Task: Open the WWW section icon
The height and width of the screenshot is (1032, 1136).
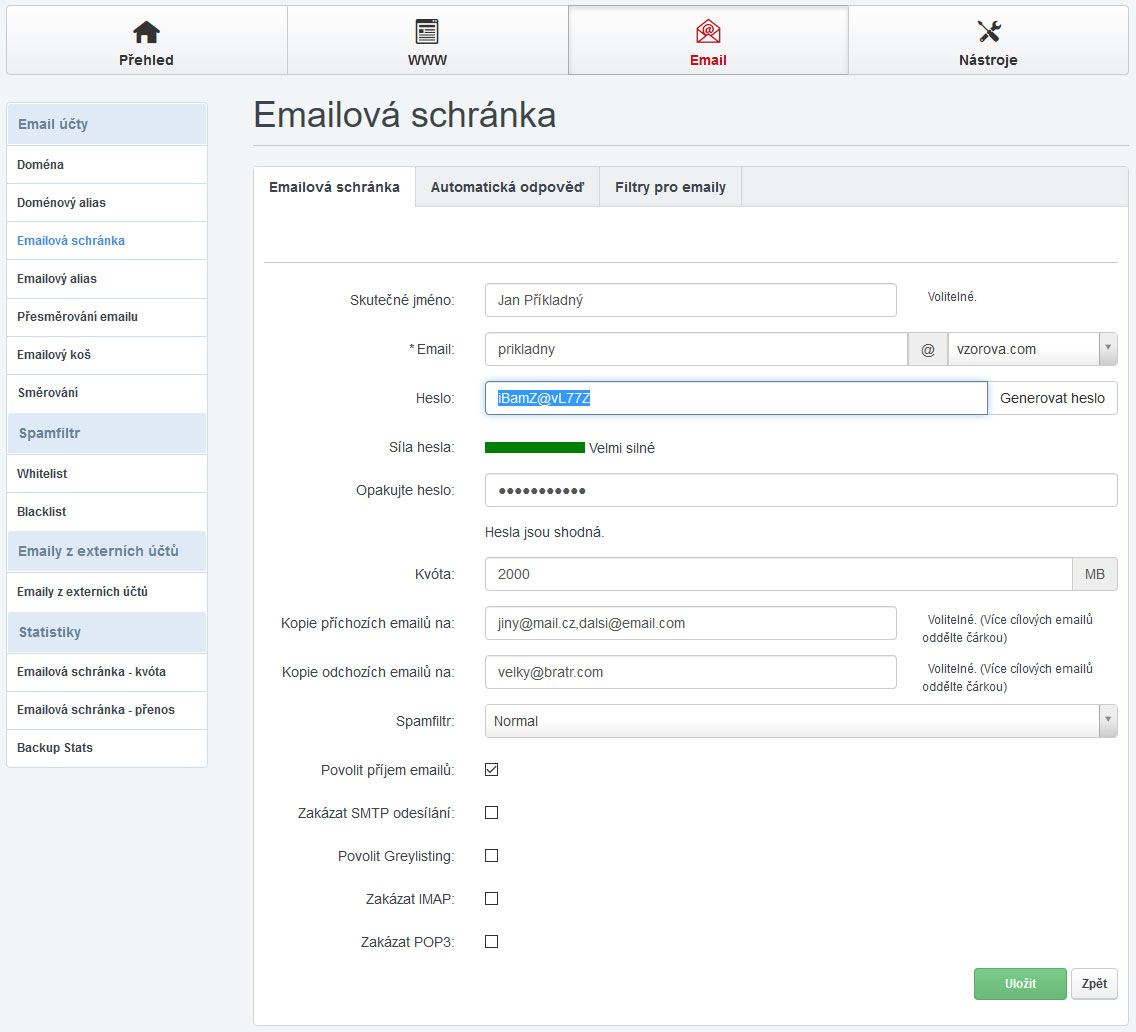Action: pyautogui.click(x=427, y=32)
